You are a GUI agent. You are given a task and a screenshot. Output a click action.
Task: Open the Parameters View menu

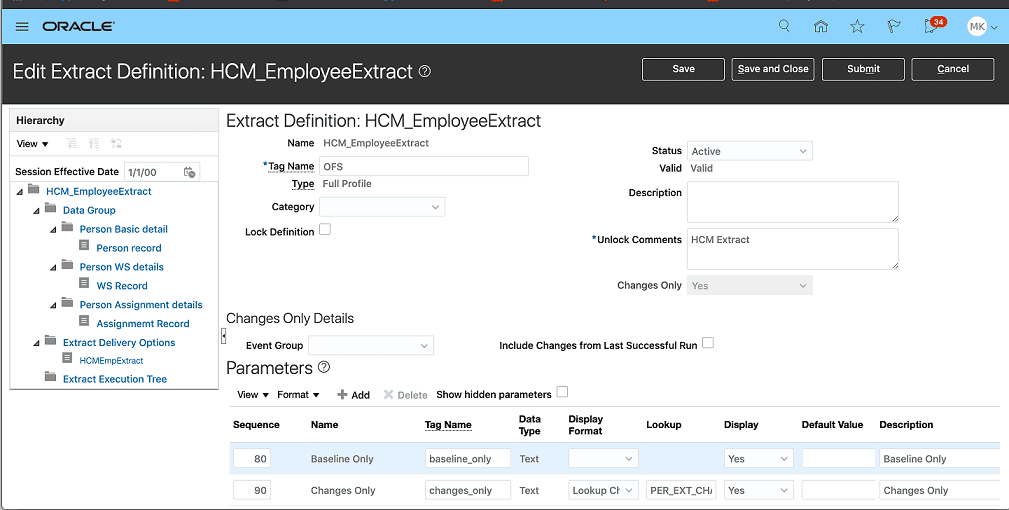253,395
